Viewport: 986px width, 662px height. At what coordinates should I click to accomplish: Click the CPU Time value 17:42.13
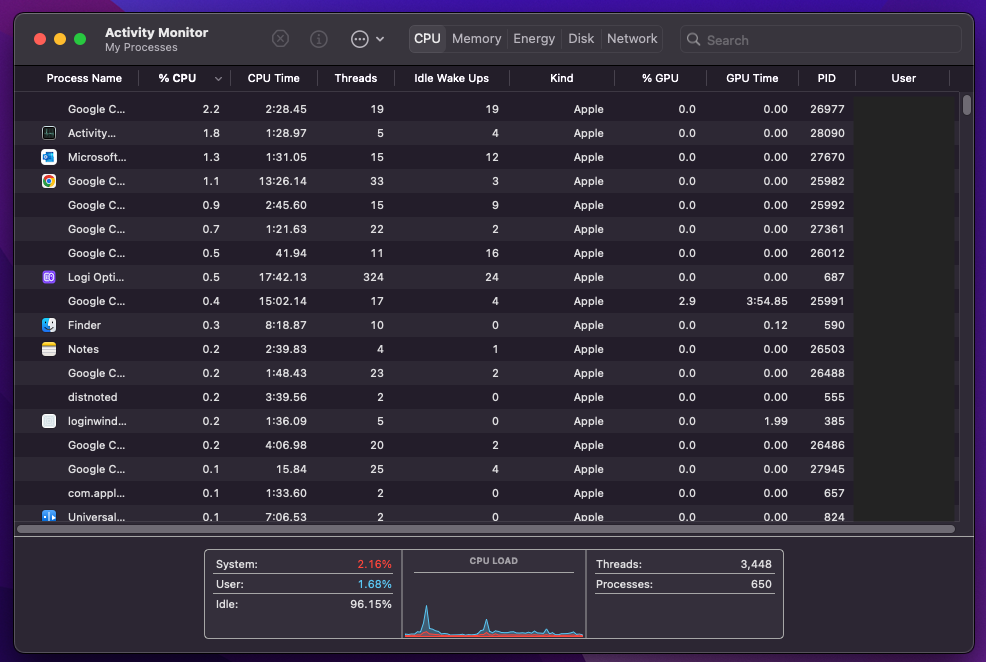click(283, 277)
